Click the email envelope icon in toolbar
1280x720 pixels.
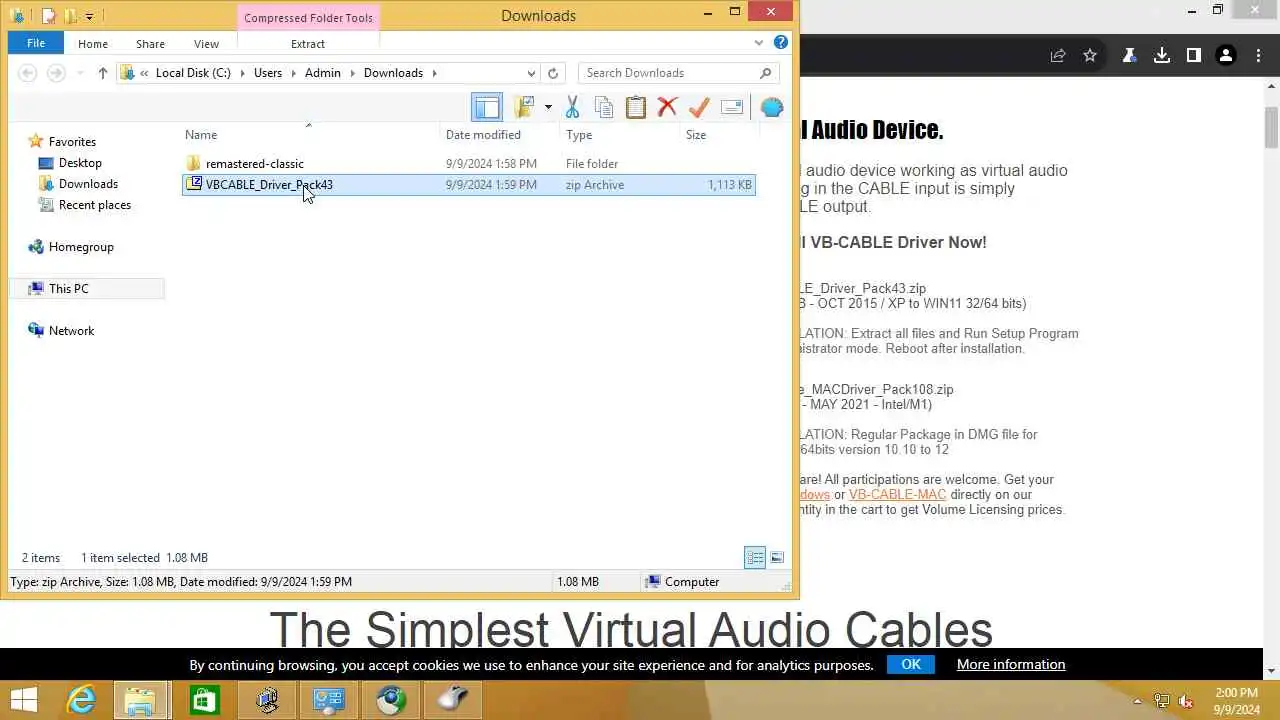(732, 107)
